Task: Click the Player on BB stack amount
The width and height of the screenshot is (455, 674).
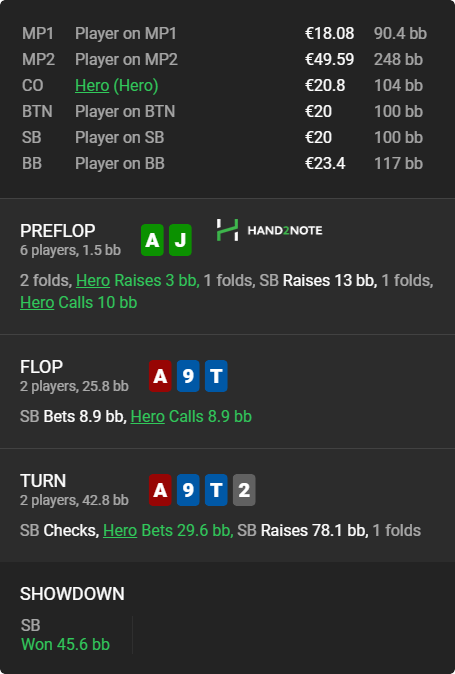Action: [x=325, y=163]
